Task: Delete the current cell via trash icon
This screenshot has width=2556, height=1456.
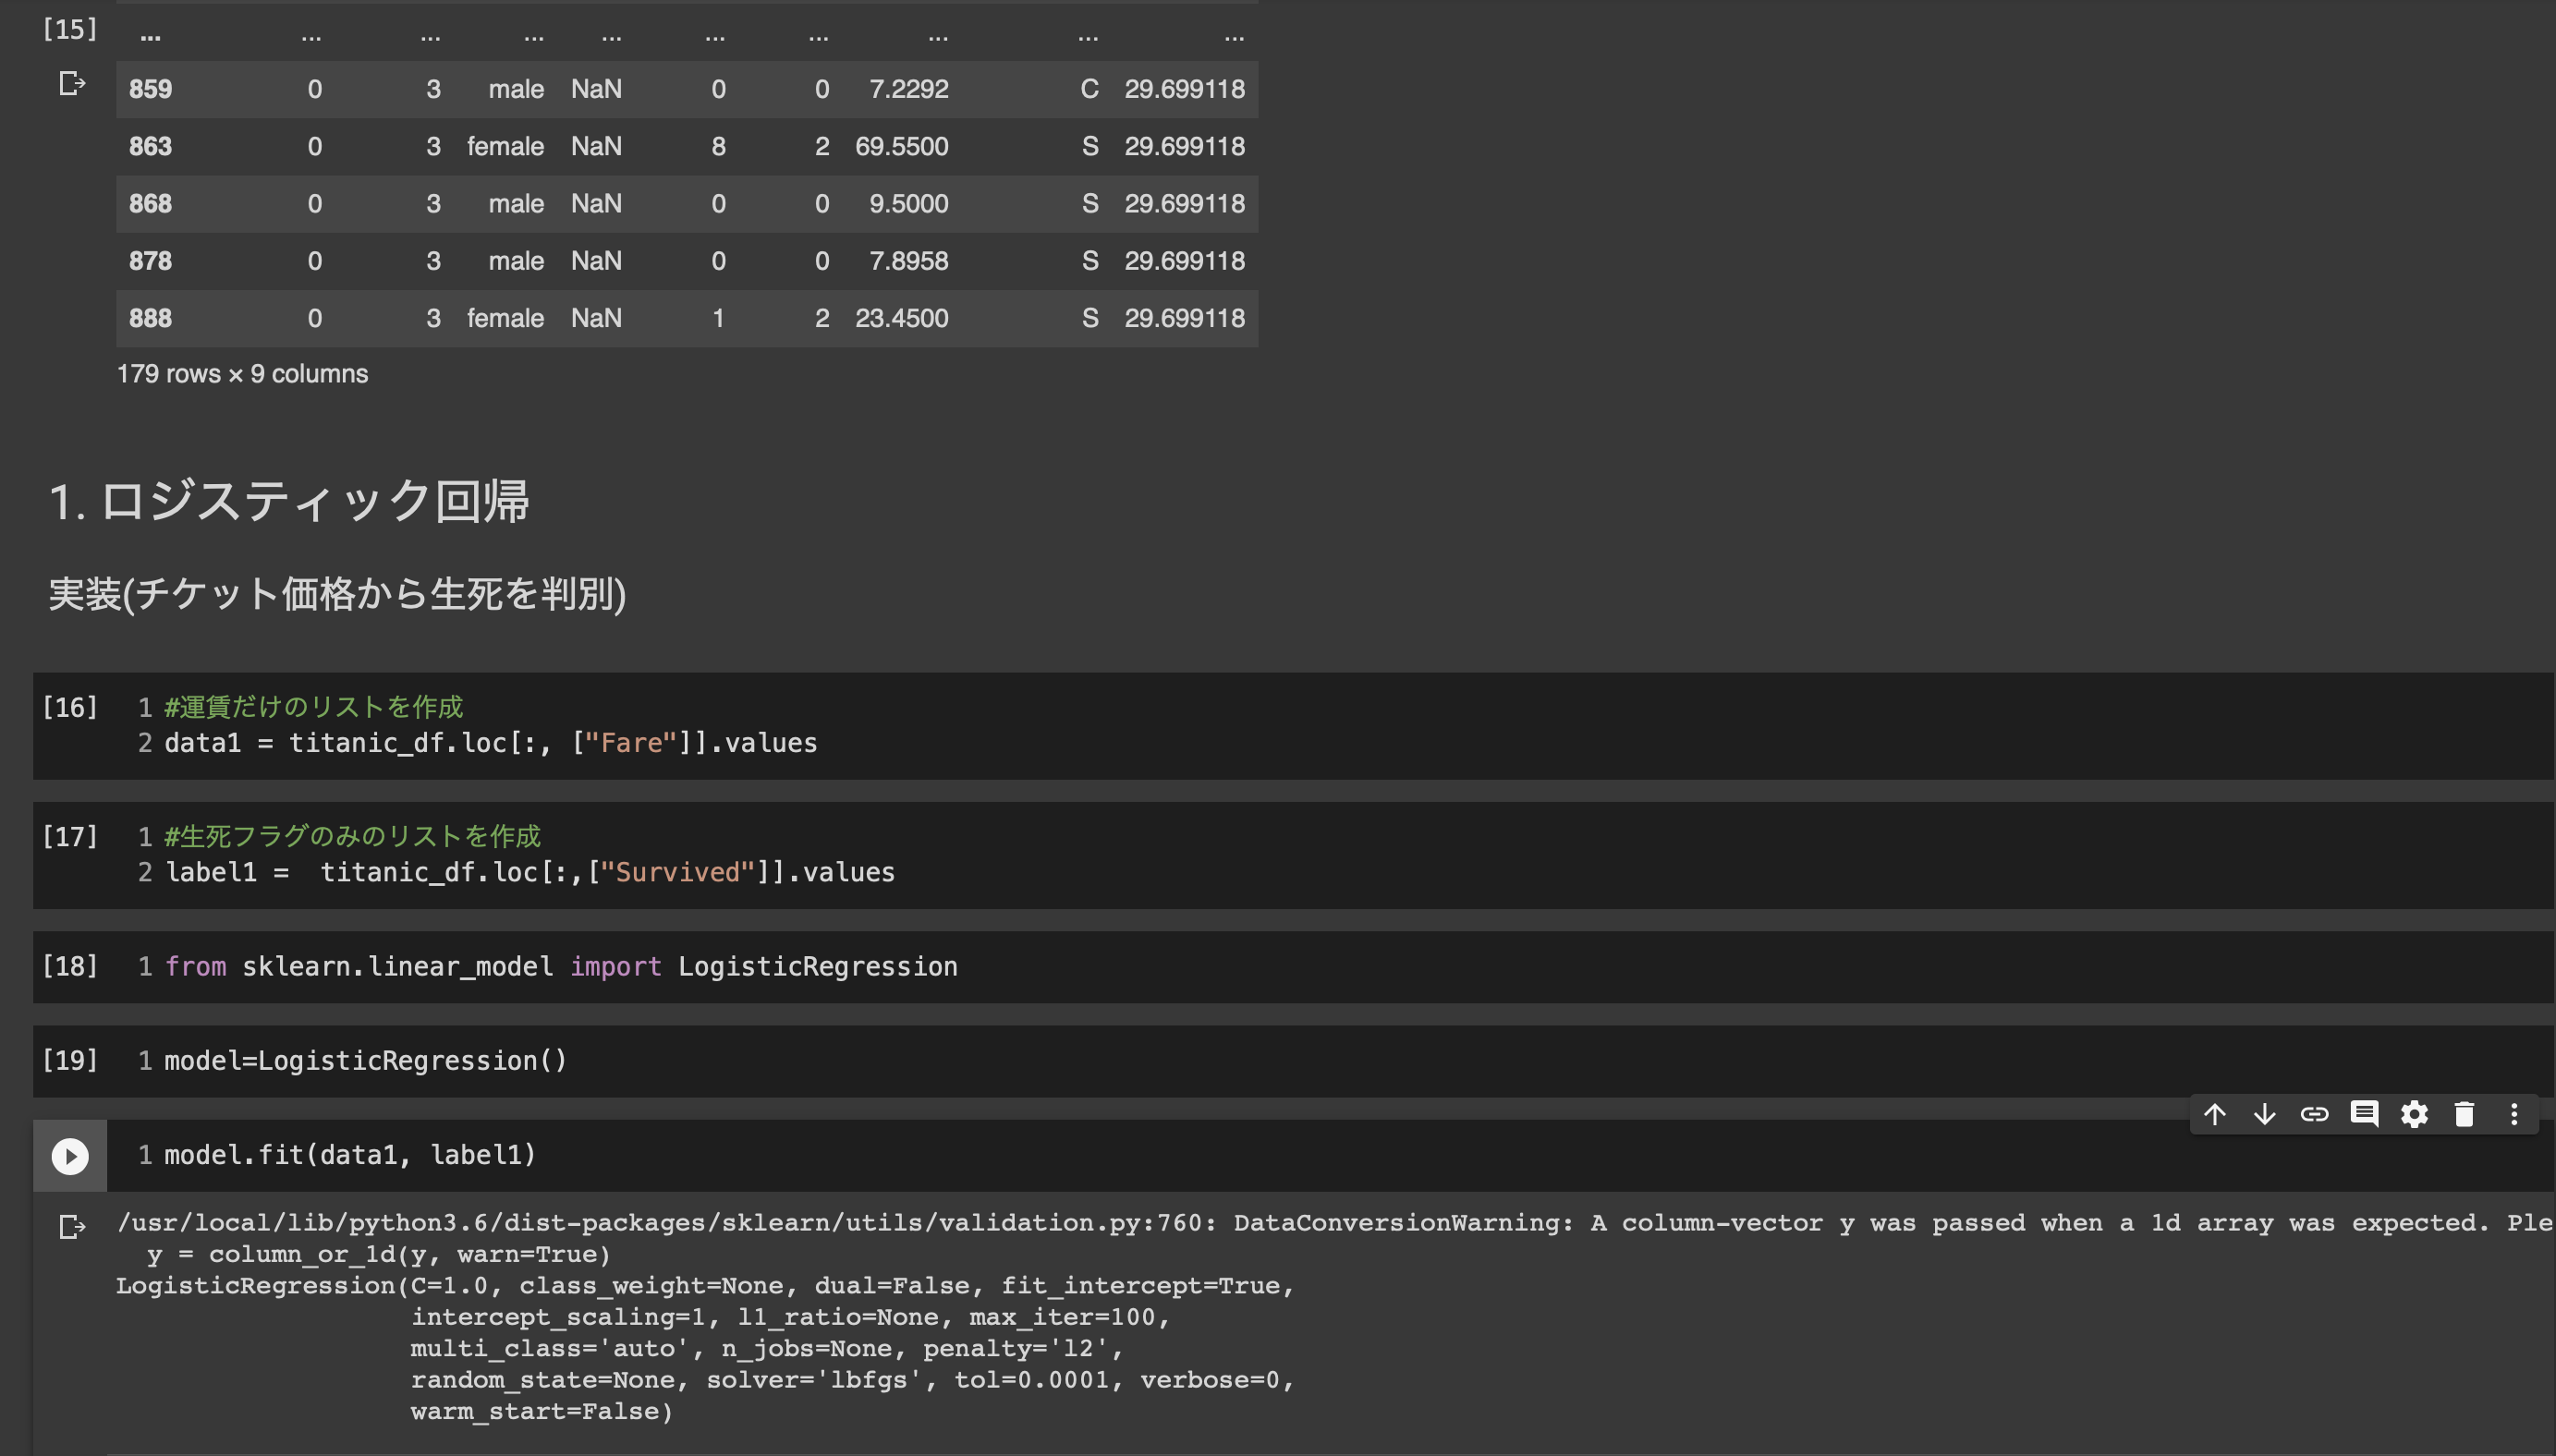Action: tap(2464, 1114)
